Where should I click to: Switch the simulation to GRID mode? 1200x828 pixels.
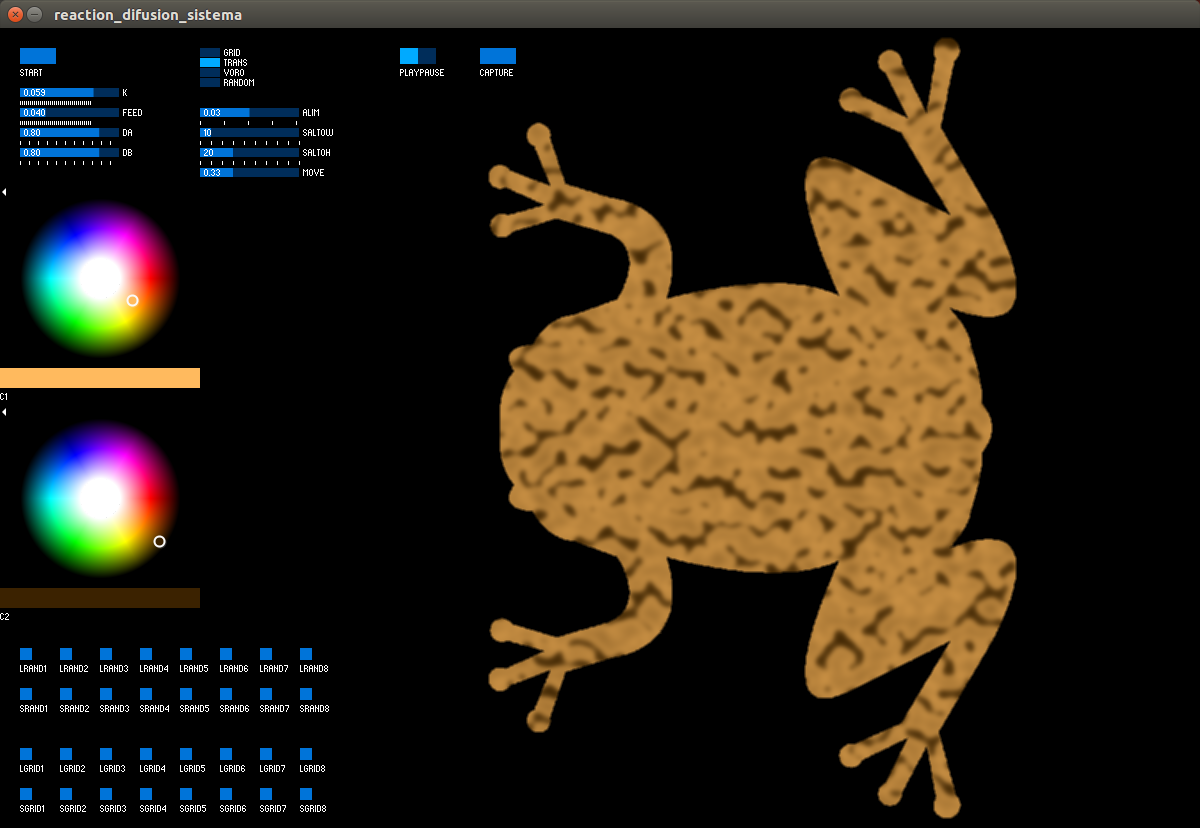[x=209, y=51]
